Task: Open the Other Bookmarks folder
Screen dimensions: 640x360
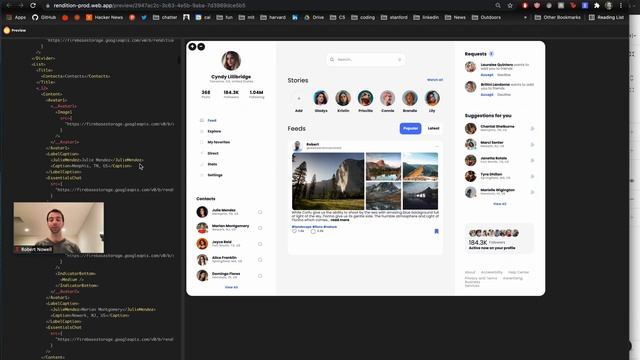Action: click(557, 18)
